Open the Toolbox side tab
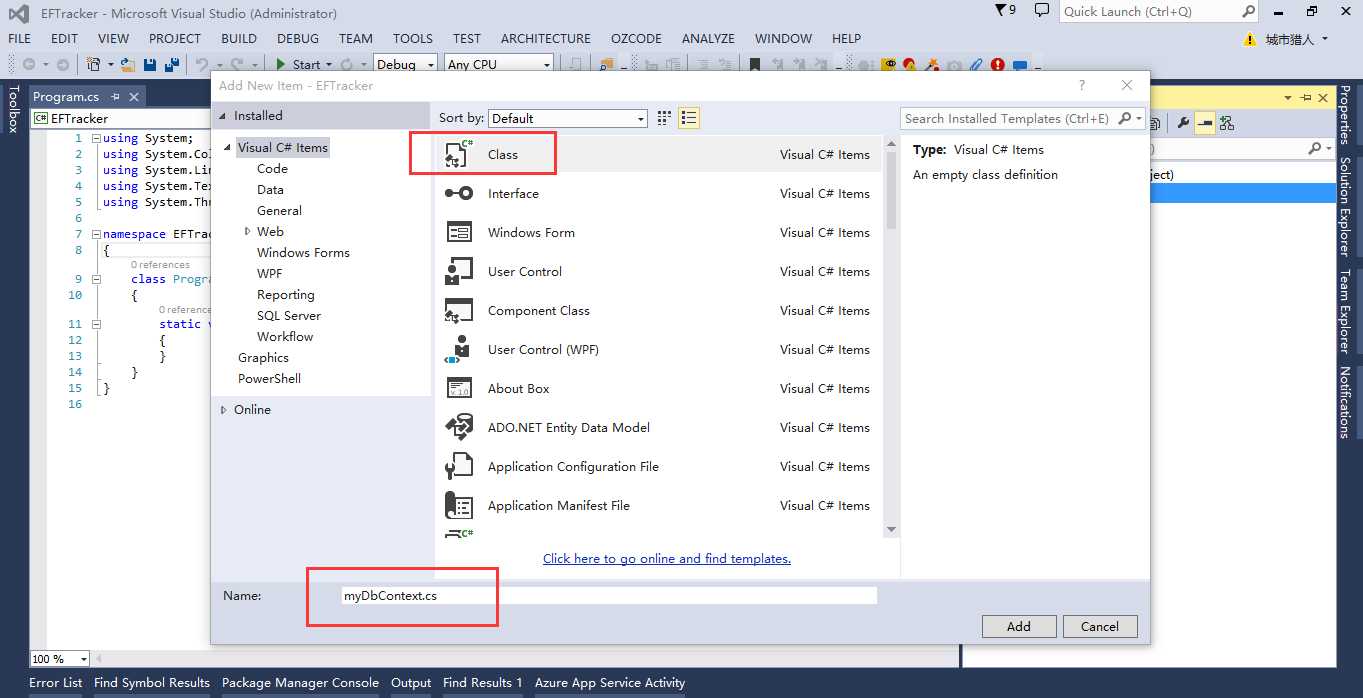 tap(13, 109)
